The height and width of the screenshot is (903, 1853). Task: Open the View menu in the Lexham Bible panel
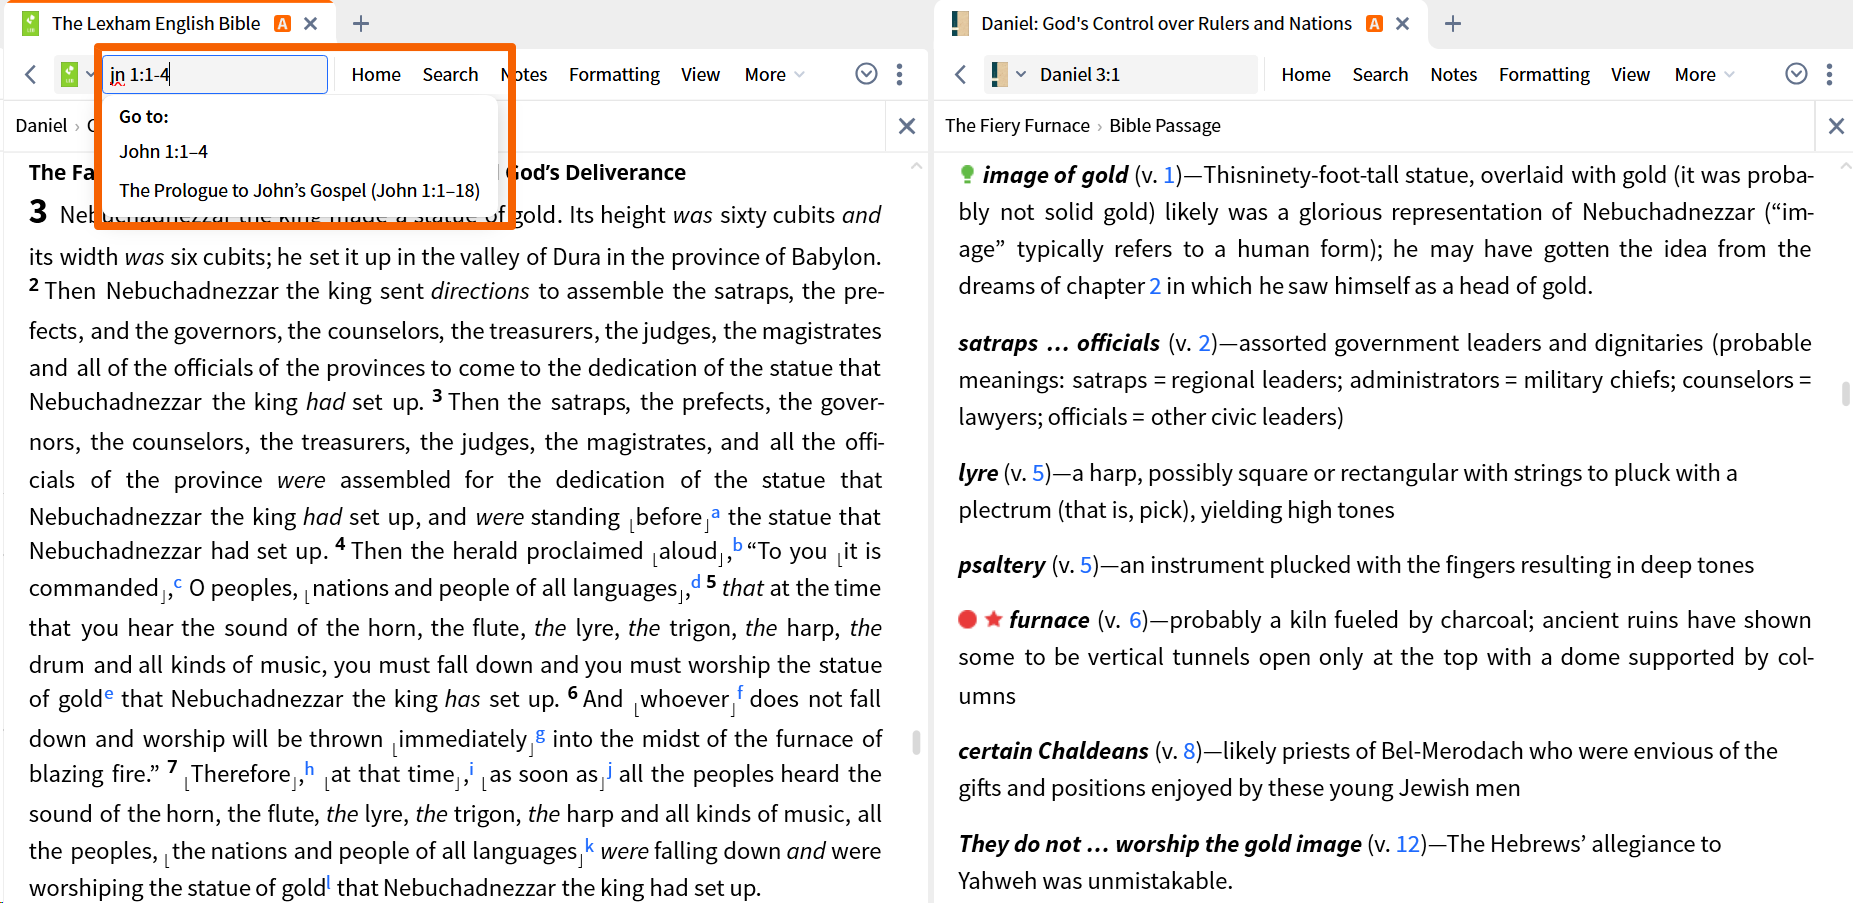[700, 74]
